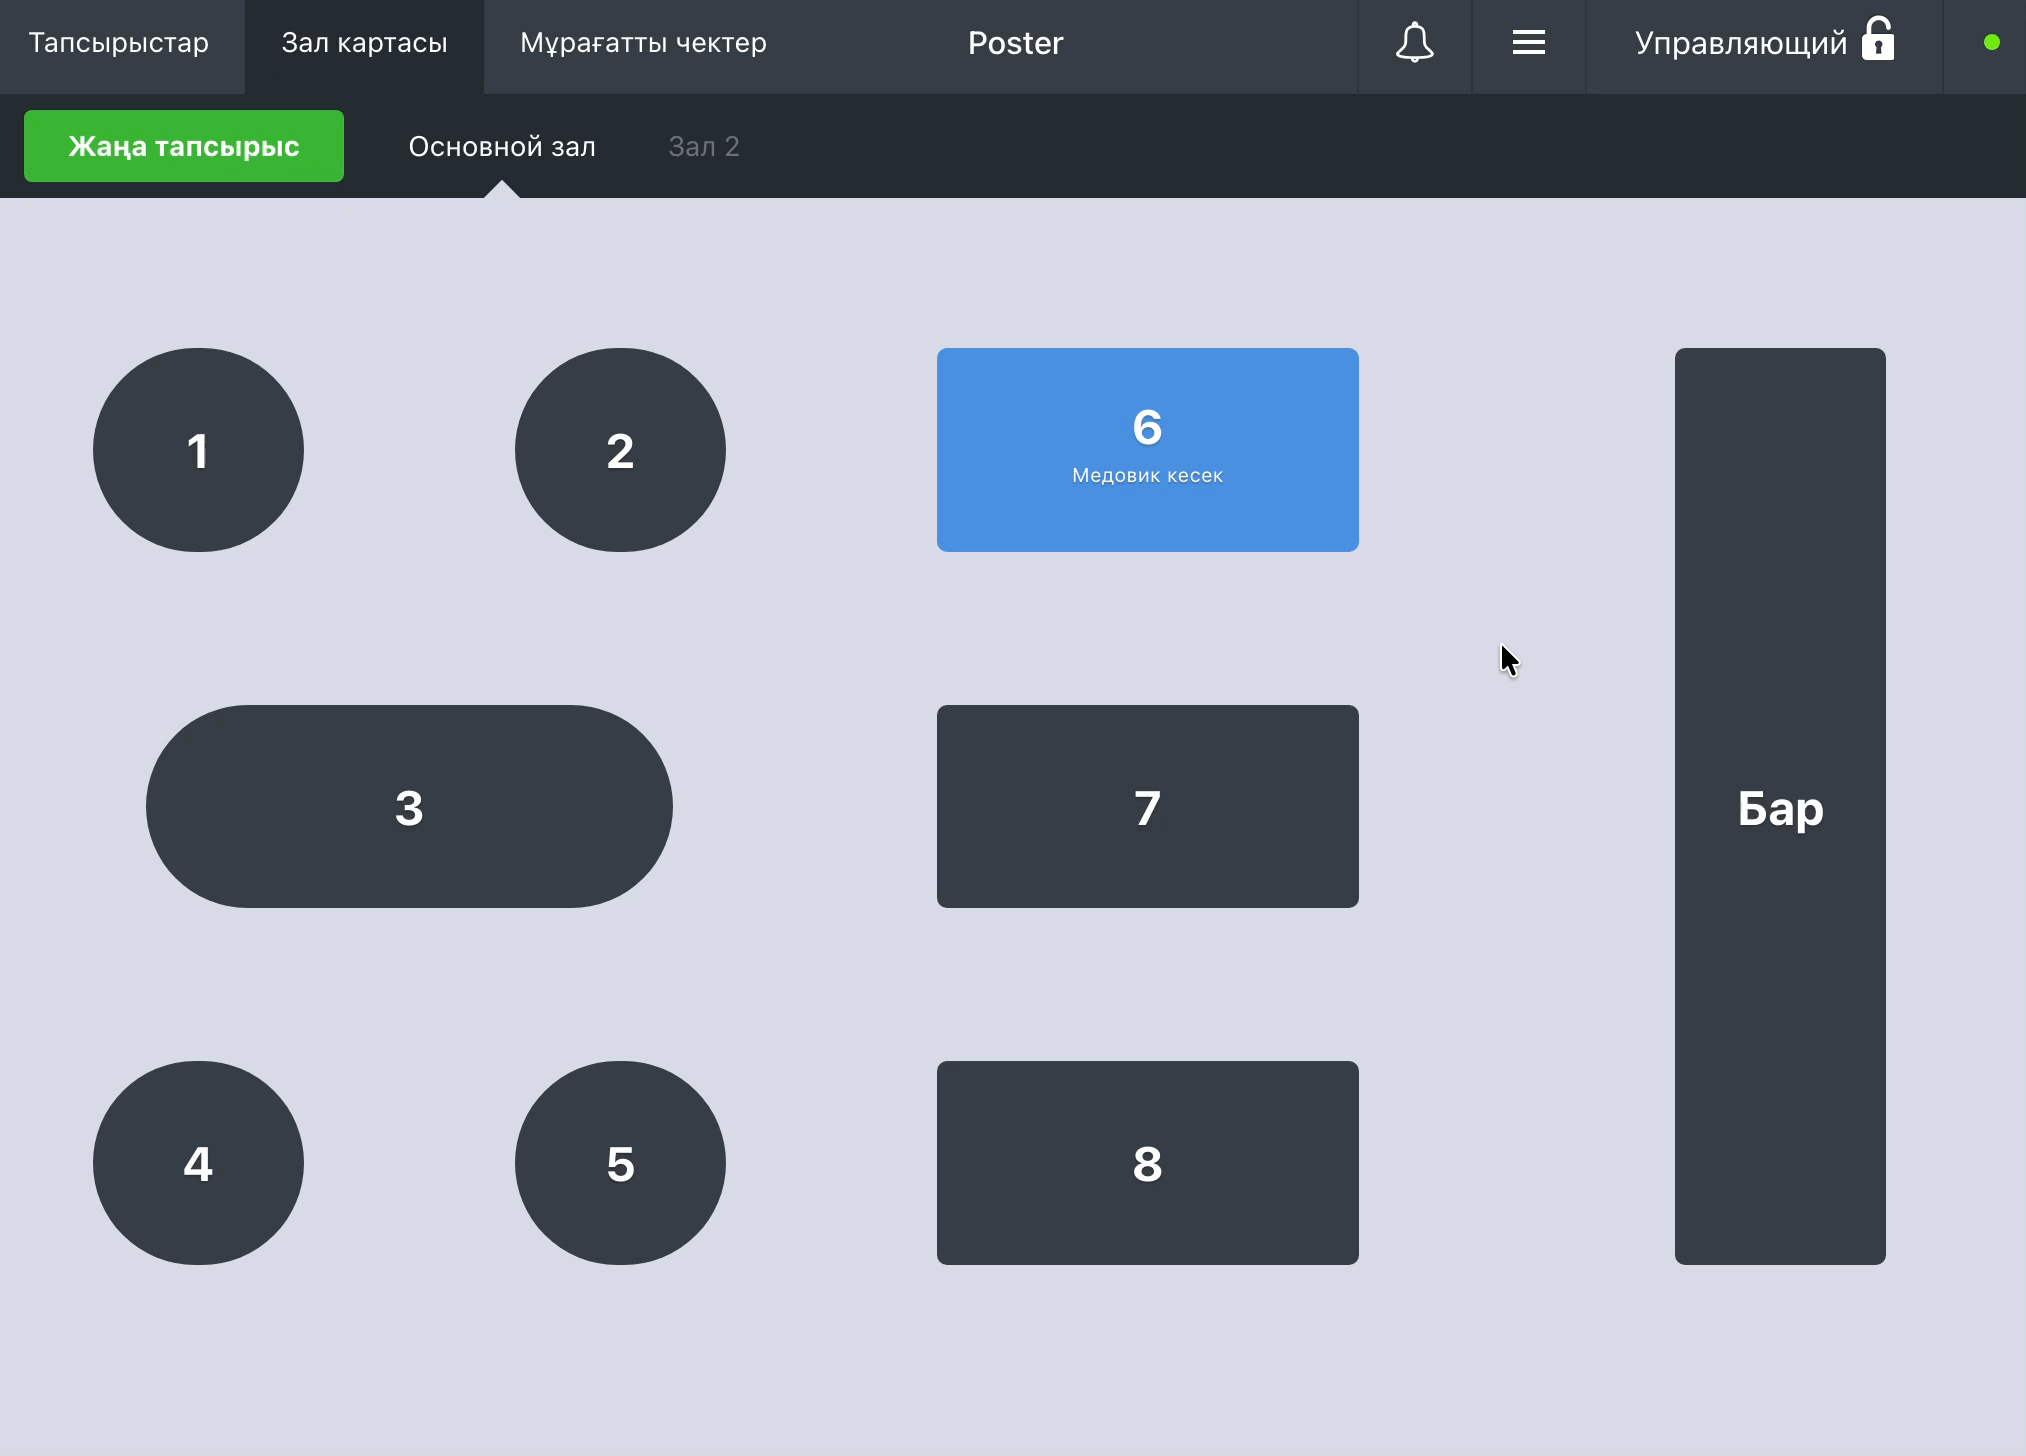Click the green connection status dot

[1991, 42]
